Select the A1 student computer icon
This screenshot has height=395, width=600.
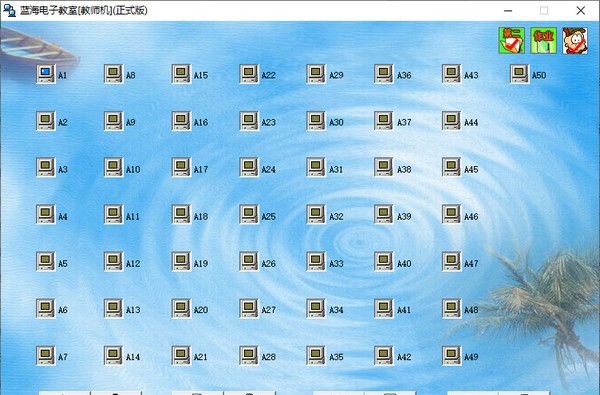(x=46, y=74)
